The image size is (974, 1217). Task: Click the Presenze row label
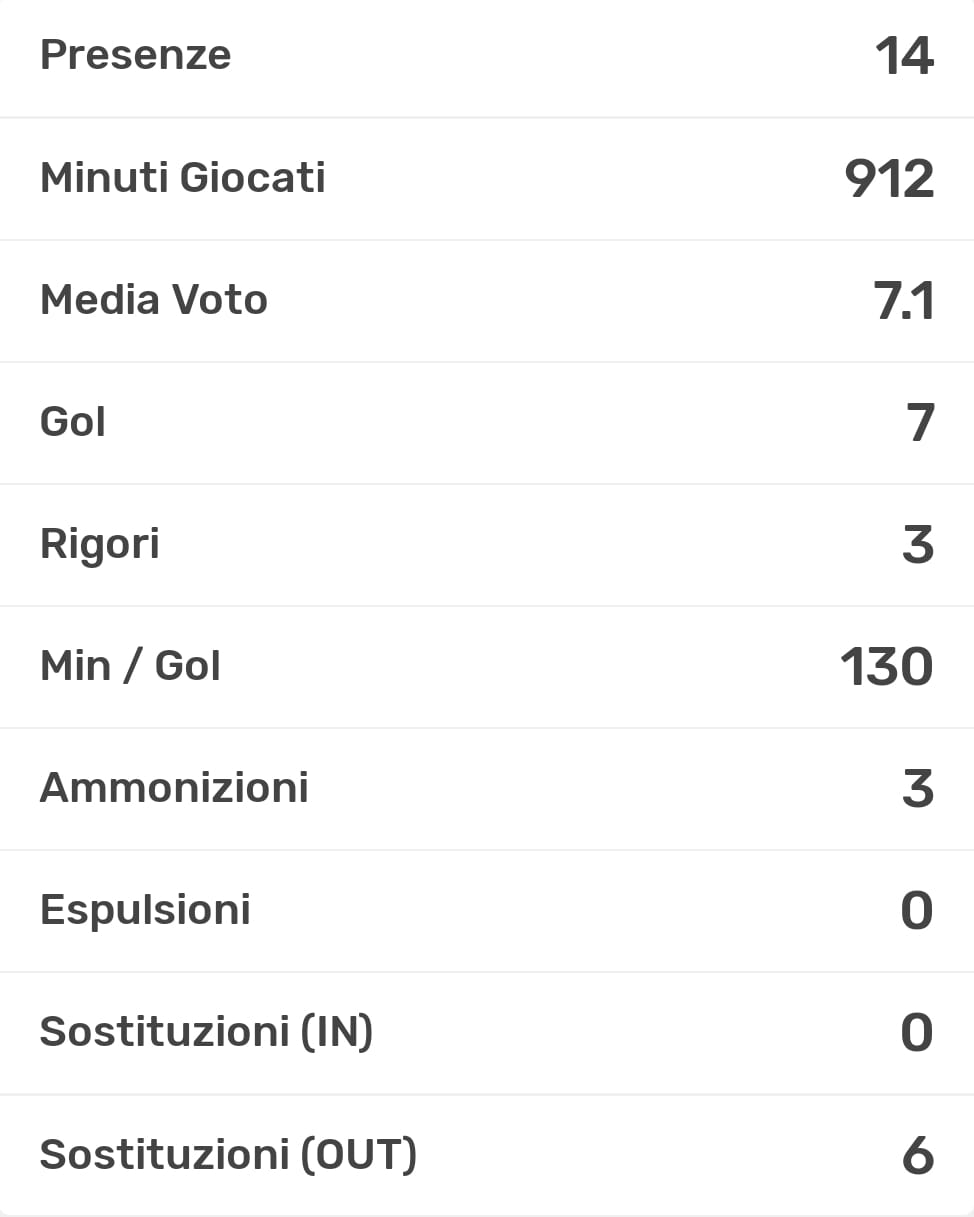(x=135, y=55)
